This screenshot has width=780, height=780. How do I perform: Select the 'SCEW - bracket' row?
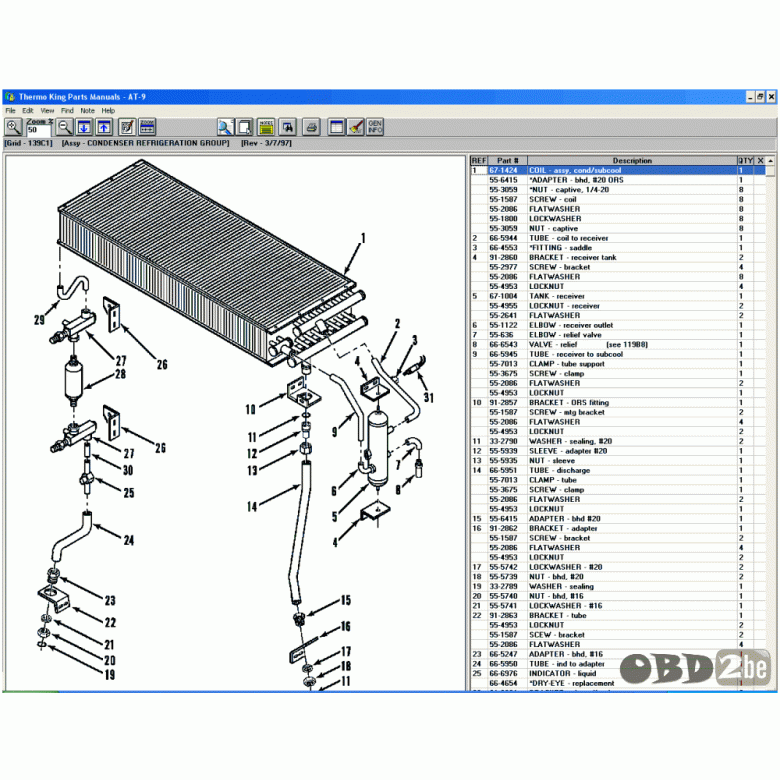point(618,635)
